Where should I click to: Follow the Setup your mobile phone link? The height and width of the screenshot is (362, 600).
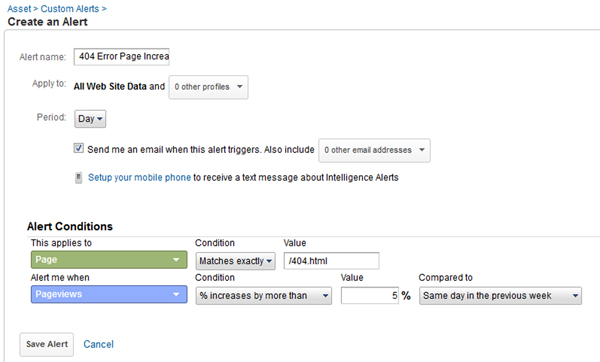[x=139, y=178]
